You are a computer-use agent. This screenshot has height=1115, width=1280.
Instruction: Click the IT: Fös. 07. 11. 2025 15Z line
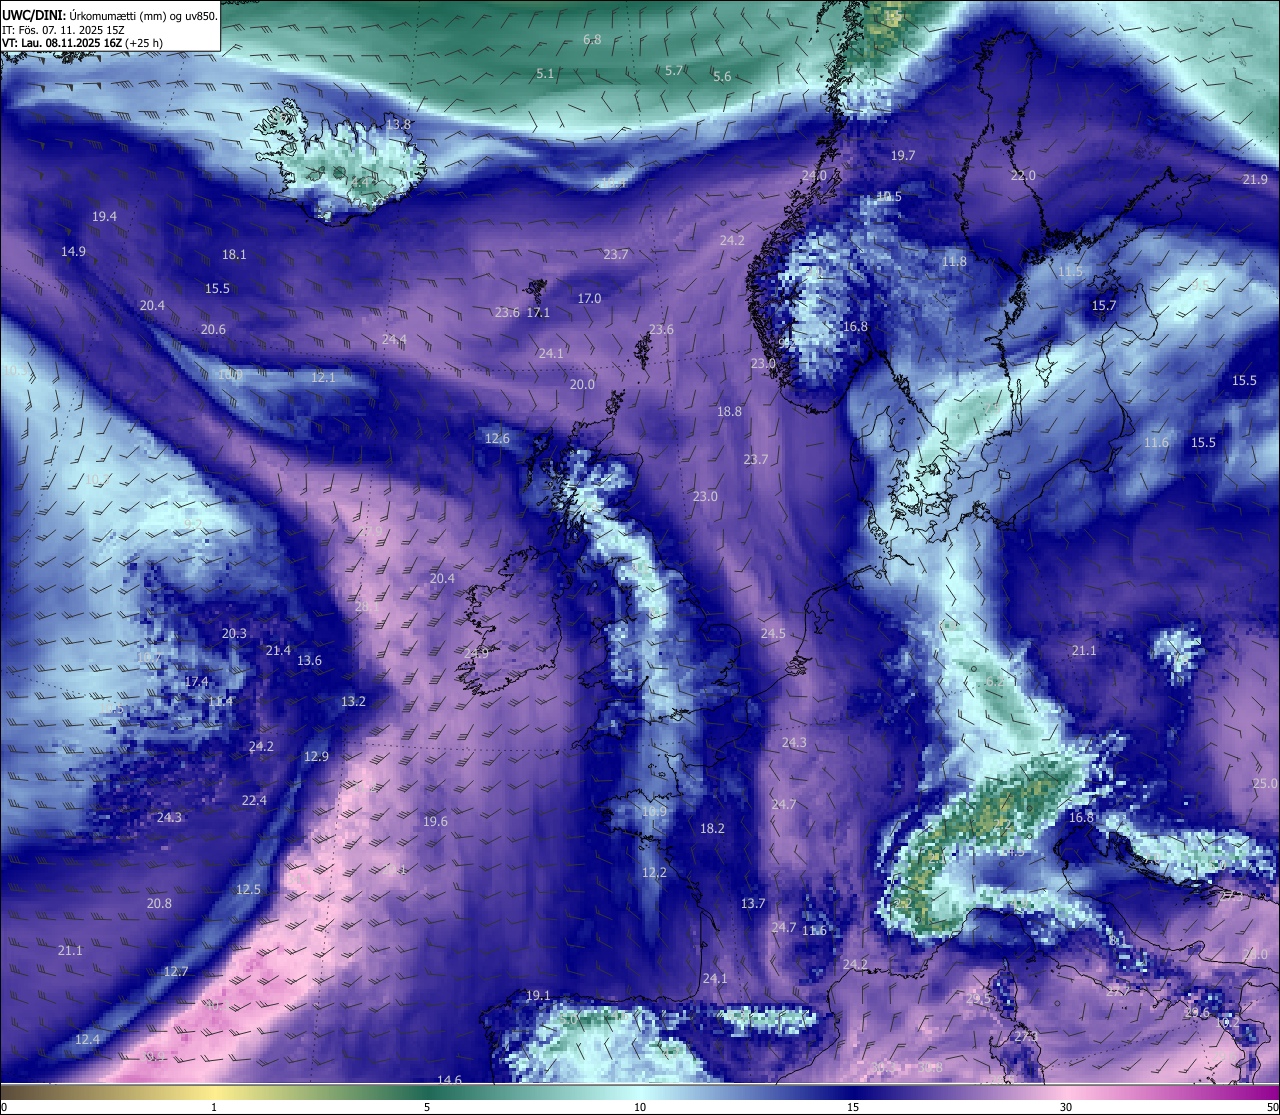click(x=63, y=30)
